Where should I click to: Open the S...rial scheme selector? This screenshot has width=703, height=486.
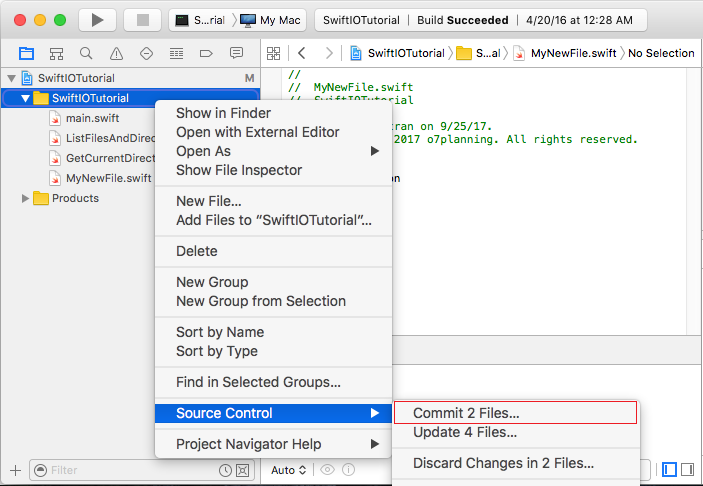(x=200, y=20)
